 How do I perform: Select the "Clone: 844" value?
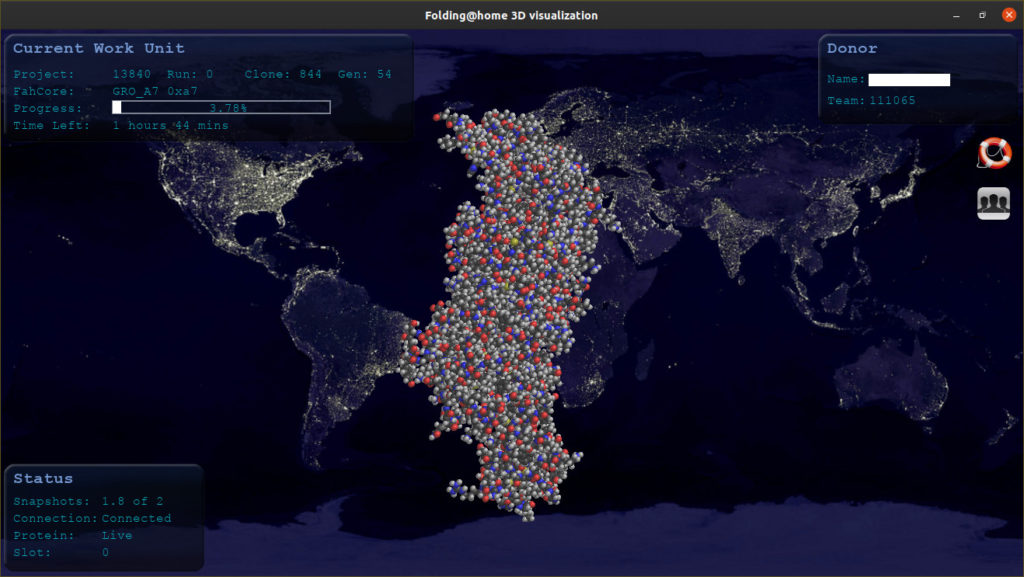(283, 74)
